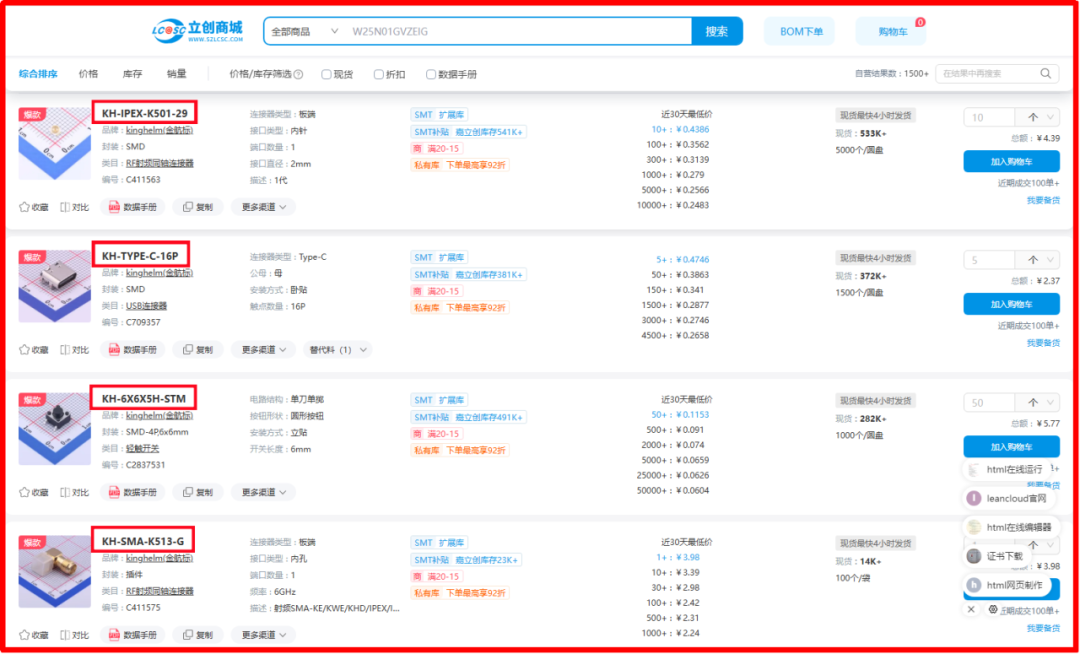Open RF射频同轴连接器 category link of KH-IPEX-K501-29
Screen dimensions: 1080x654
coord(160,164)
